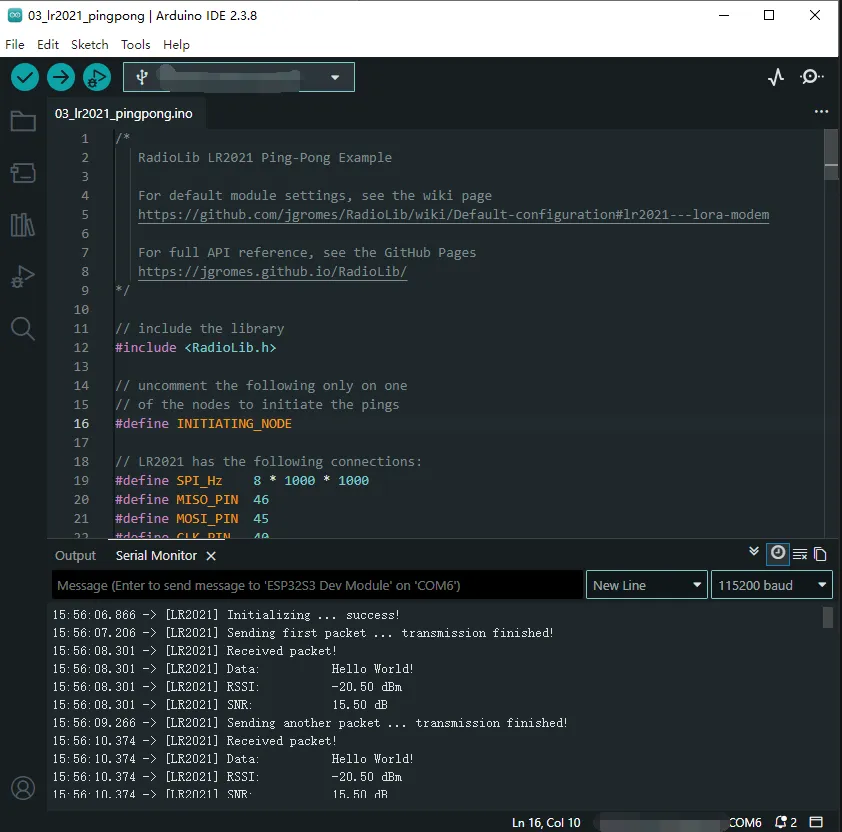Expand the New Line ending dropdown
842x832 pixels.
[646, 585]
